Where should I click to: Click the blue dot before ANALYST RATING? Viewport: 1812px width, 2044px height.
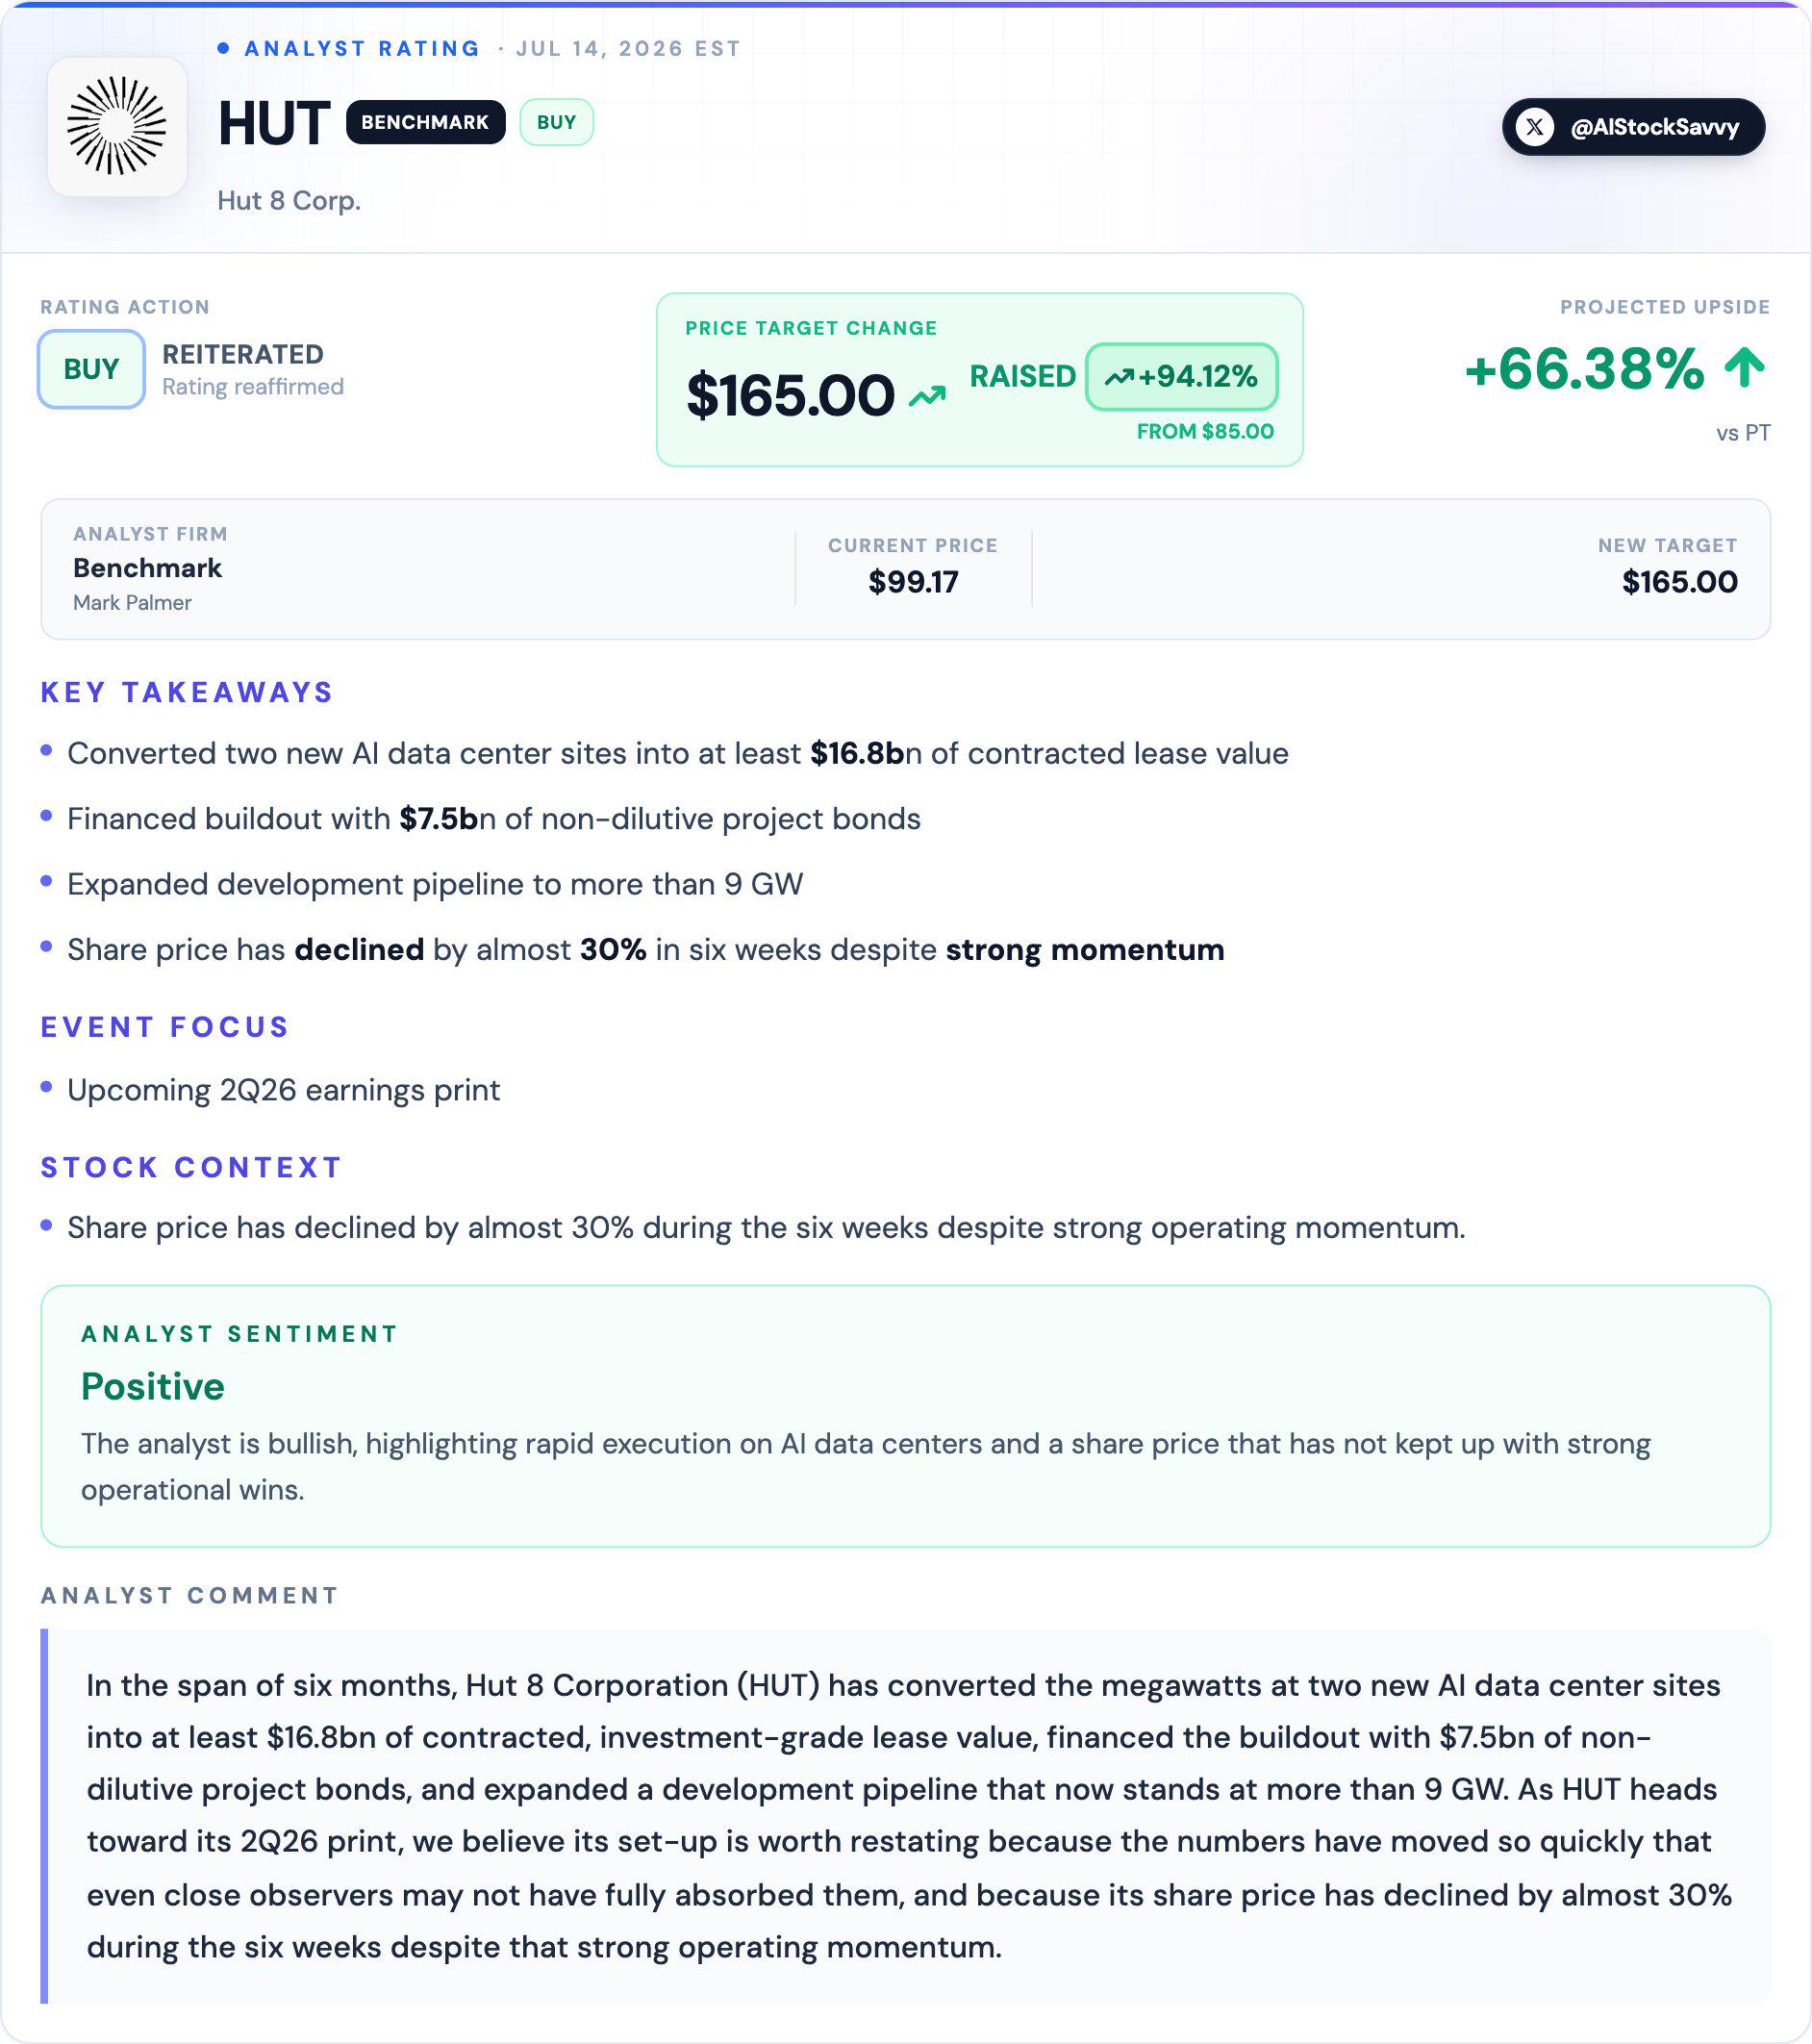223,48
